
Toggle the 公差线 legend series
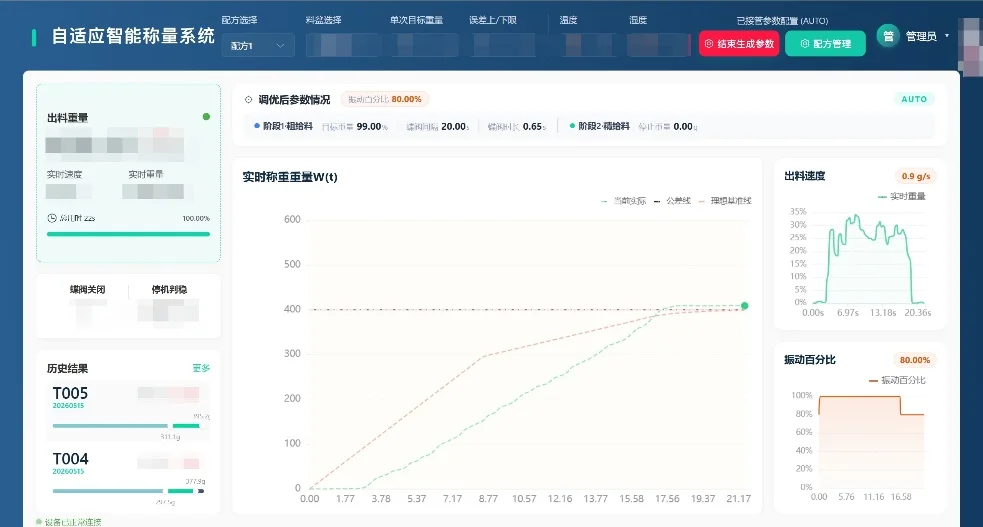(671, 201)
